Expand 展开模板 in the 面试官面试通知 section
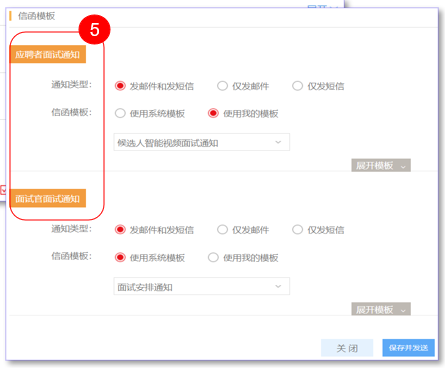 pyautogui.click(x=381, y=309)
